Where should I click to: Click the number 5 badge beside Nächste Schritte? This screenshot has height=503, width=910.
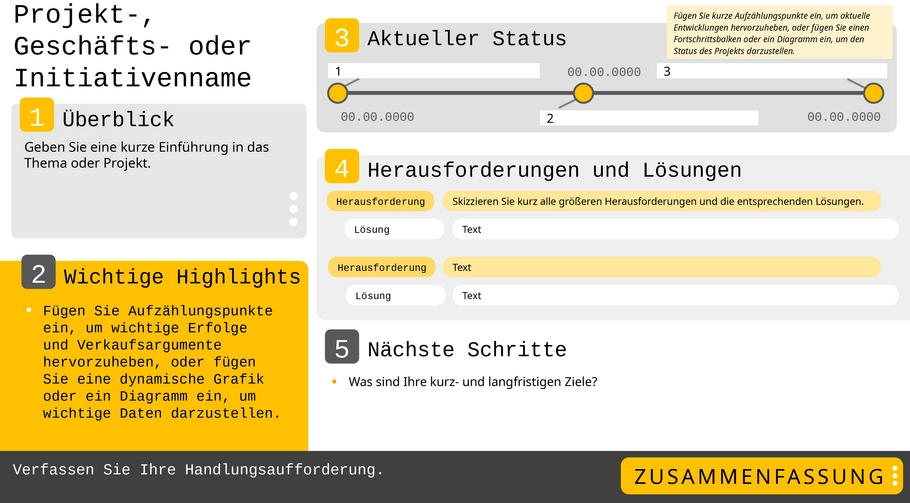(341, 347)
